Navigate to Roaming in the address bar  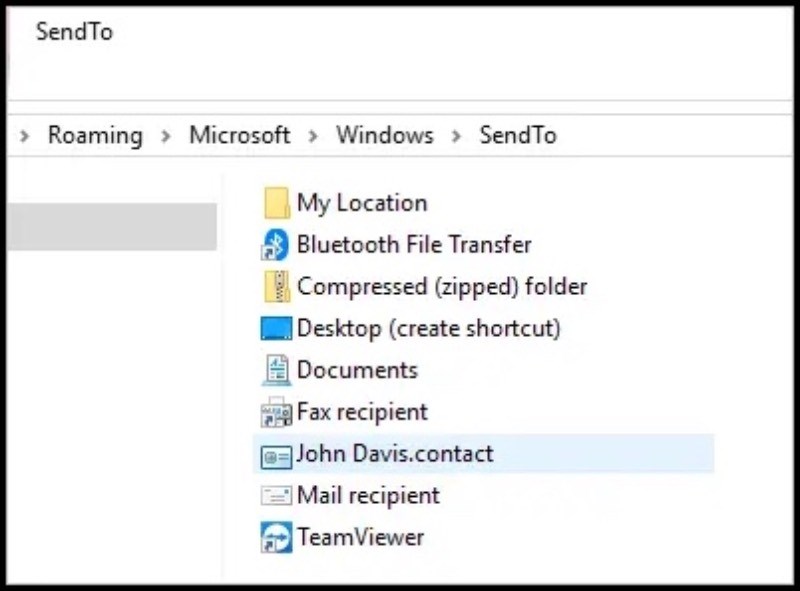[95, 136]
